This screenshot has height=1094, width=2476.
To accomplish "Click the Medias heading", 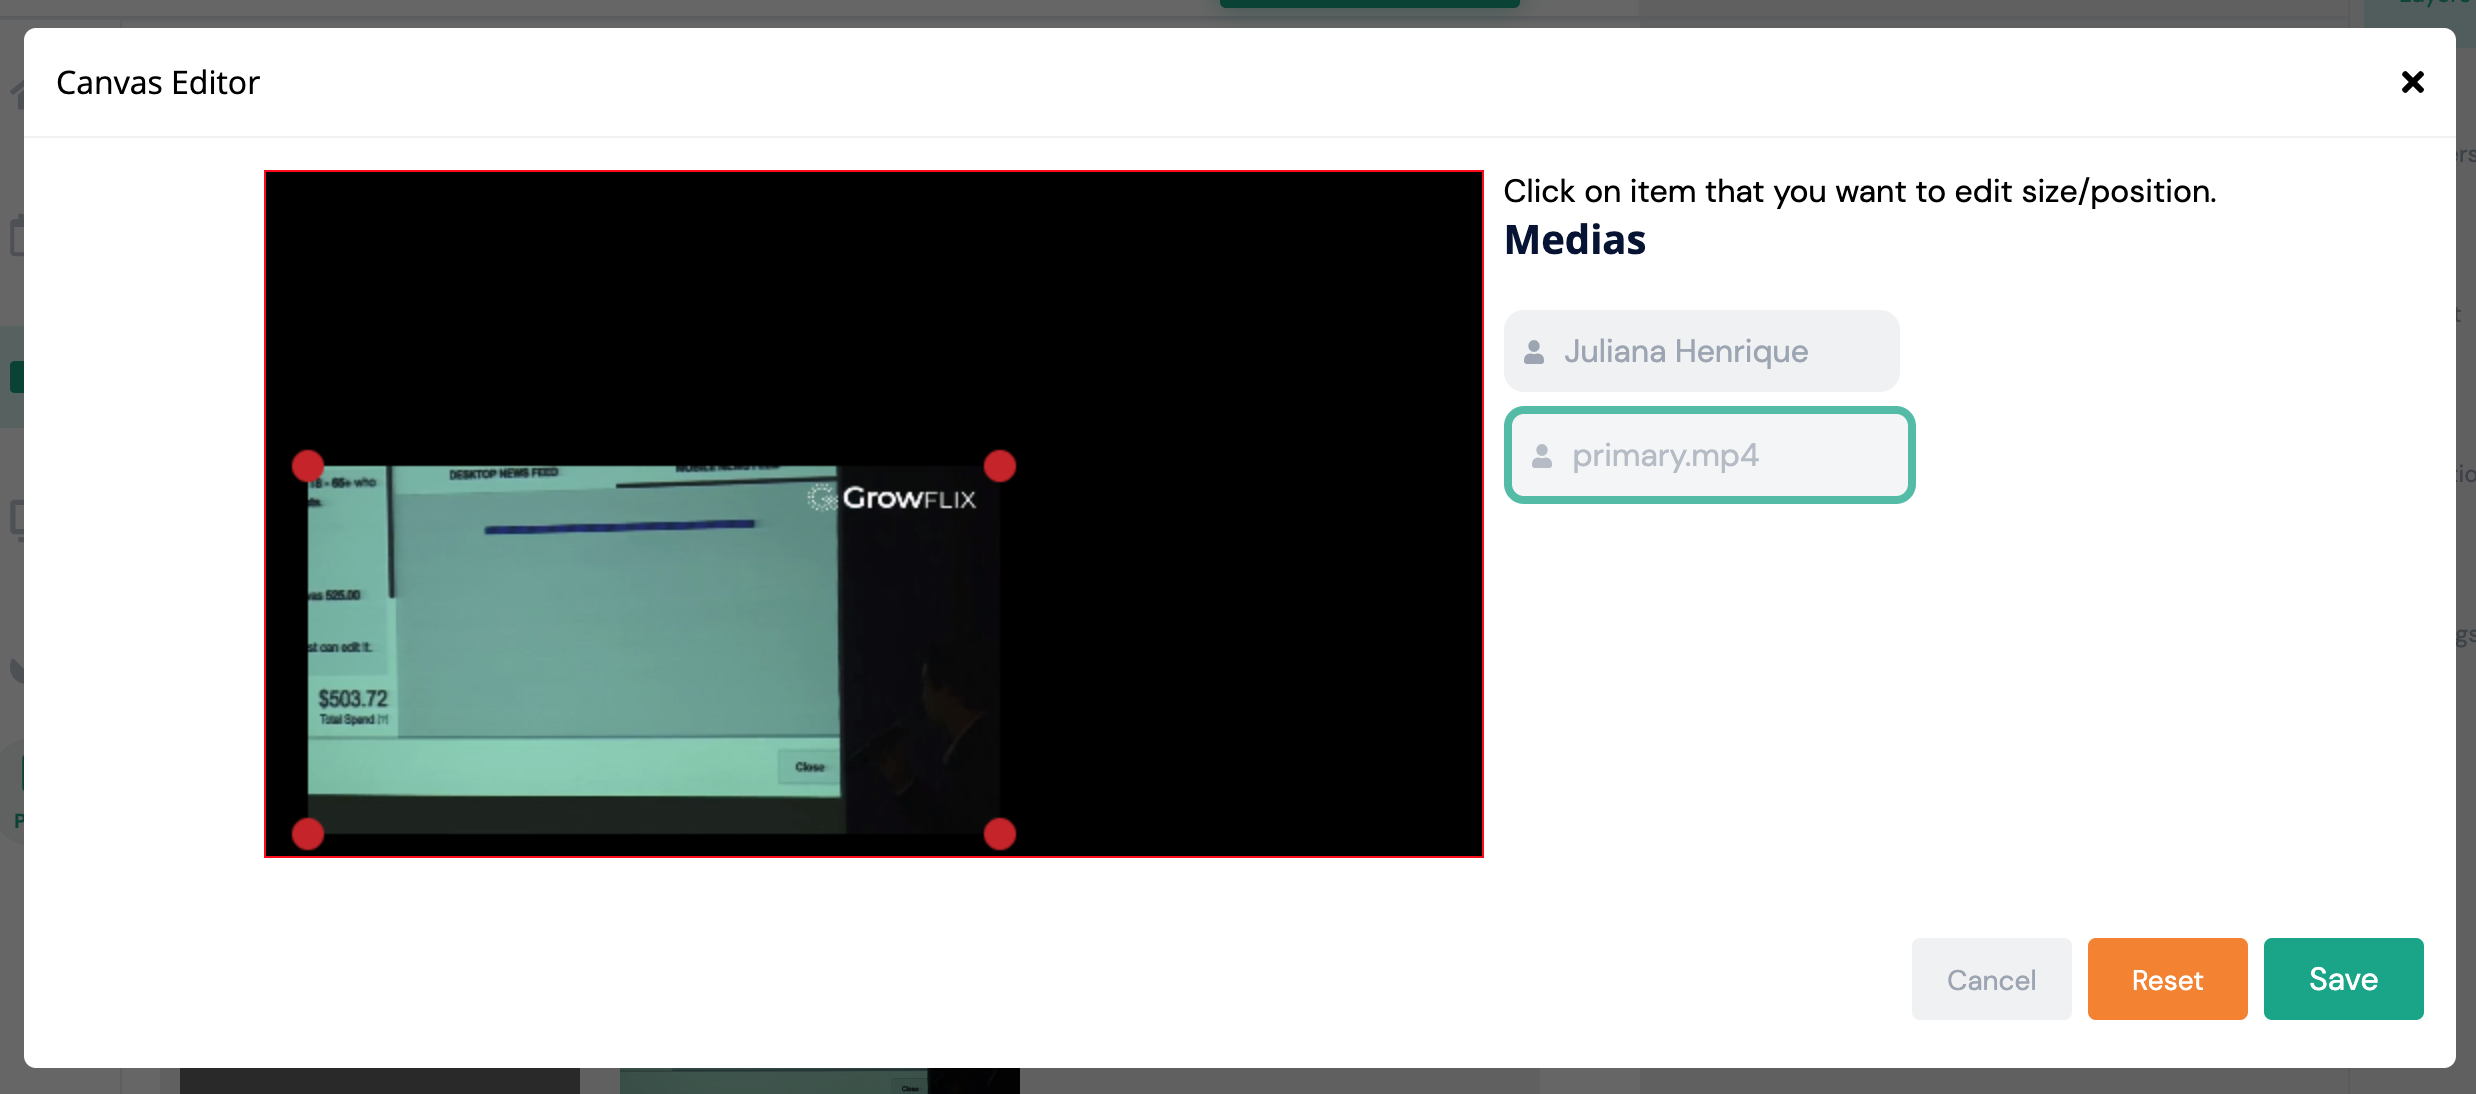I will [x=1574, y=240].
